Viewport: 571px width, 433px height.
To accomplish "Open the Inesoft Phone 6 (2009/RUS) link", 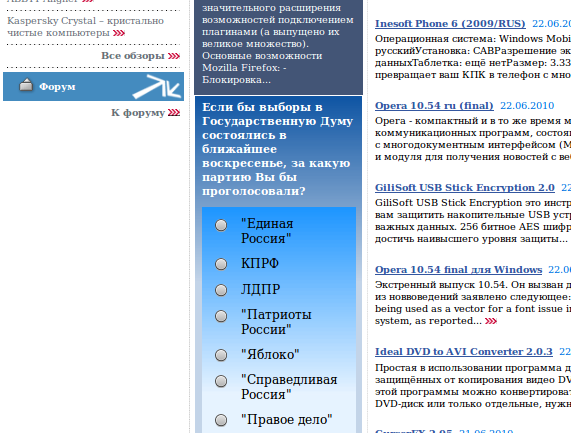I will tap(450, 24).
